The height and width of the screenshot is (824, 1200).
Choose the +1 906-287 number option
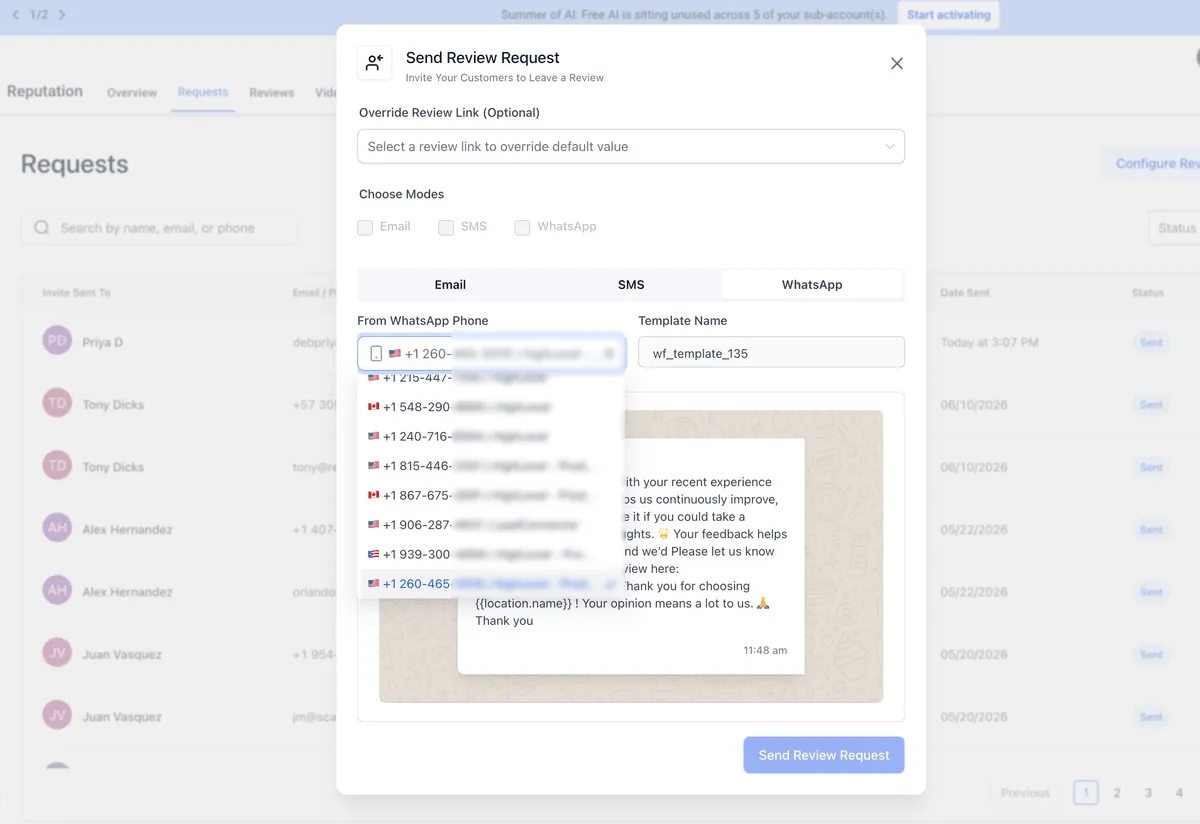tap(491, 524)
